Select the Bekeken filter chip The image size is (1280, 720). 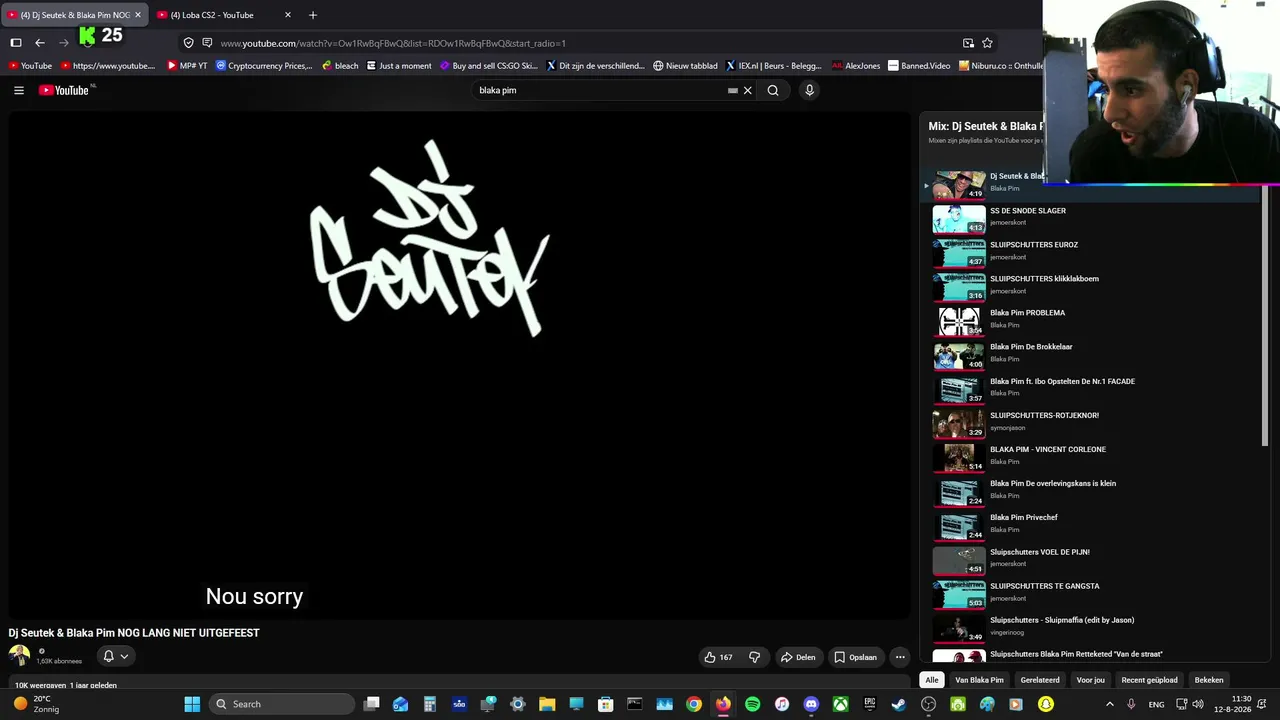click(1209, 680)
